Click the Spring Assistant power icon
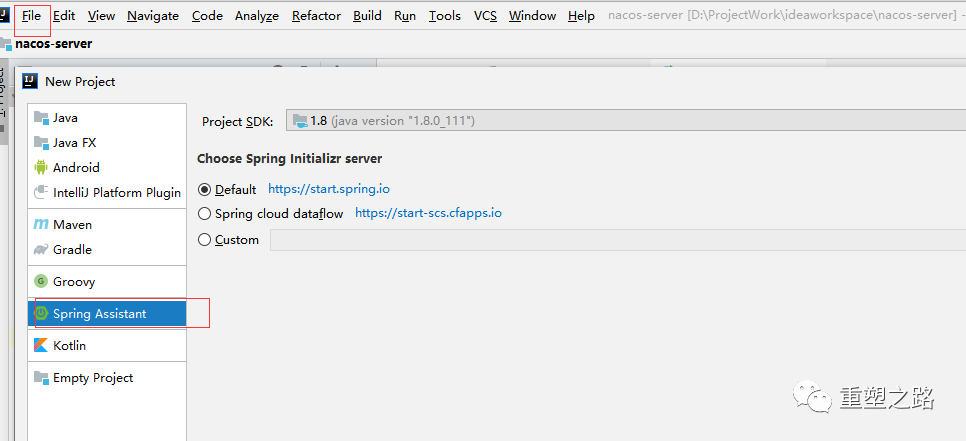This screenshot has width=966, height=441. point(41,314)
